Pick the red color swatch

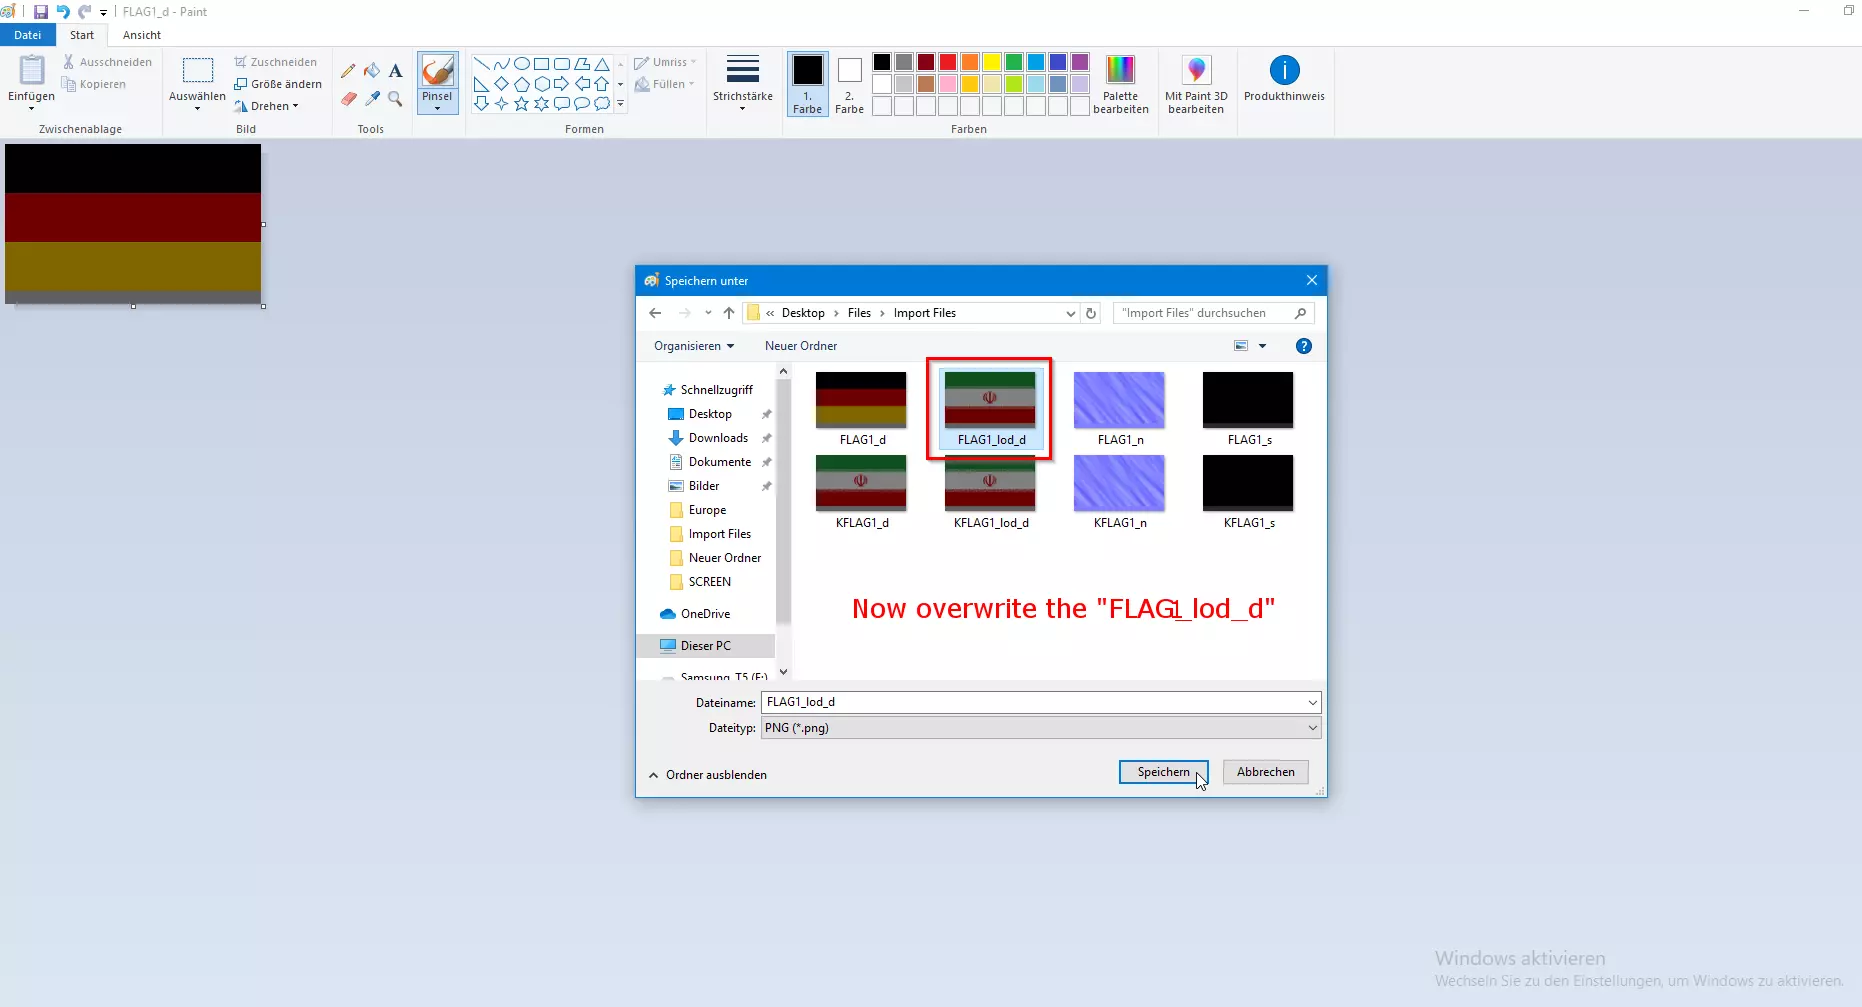pos(948,62)
